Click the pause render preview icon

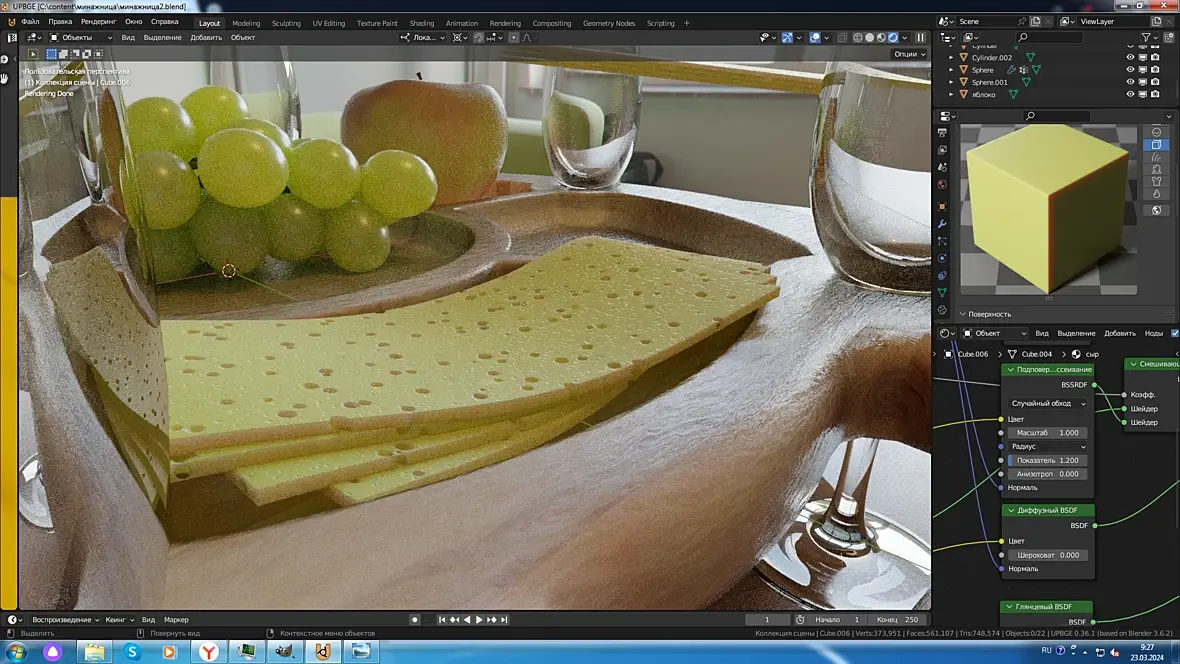point(920,38)
